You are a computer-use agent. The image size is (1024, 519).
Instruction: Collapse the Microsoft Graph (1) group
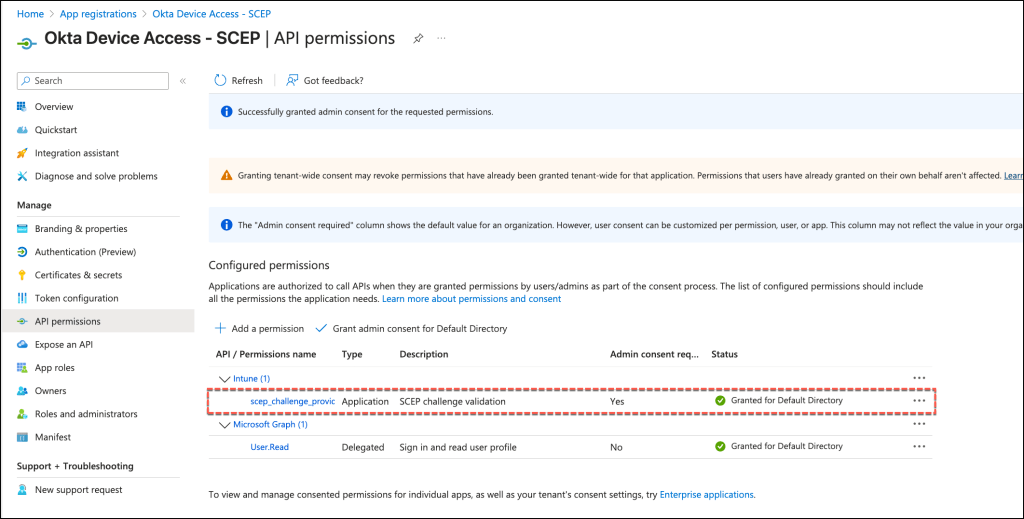pos(224,424)
